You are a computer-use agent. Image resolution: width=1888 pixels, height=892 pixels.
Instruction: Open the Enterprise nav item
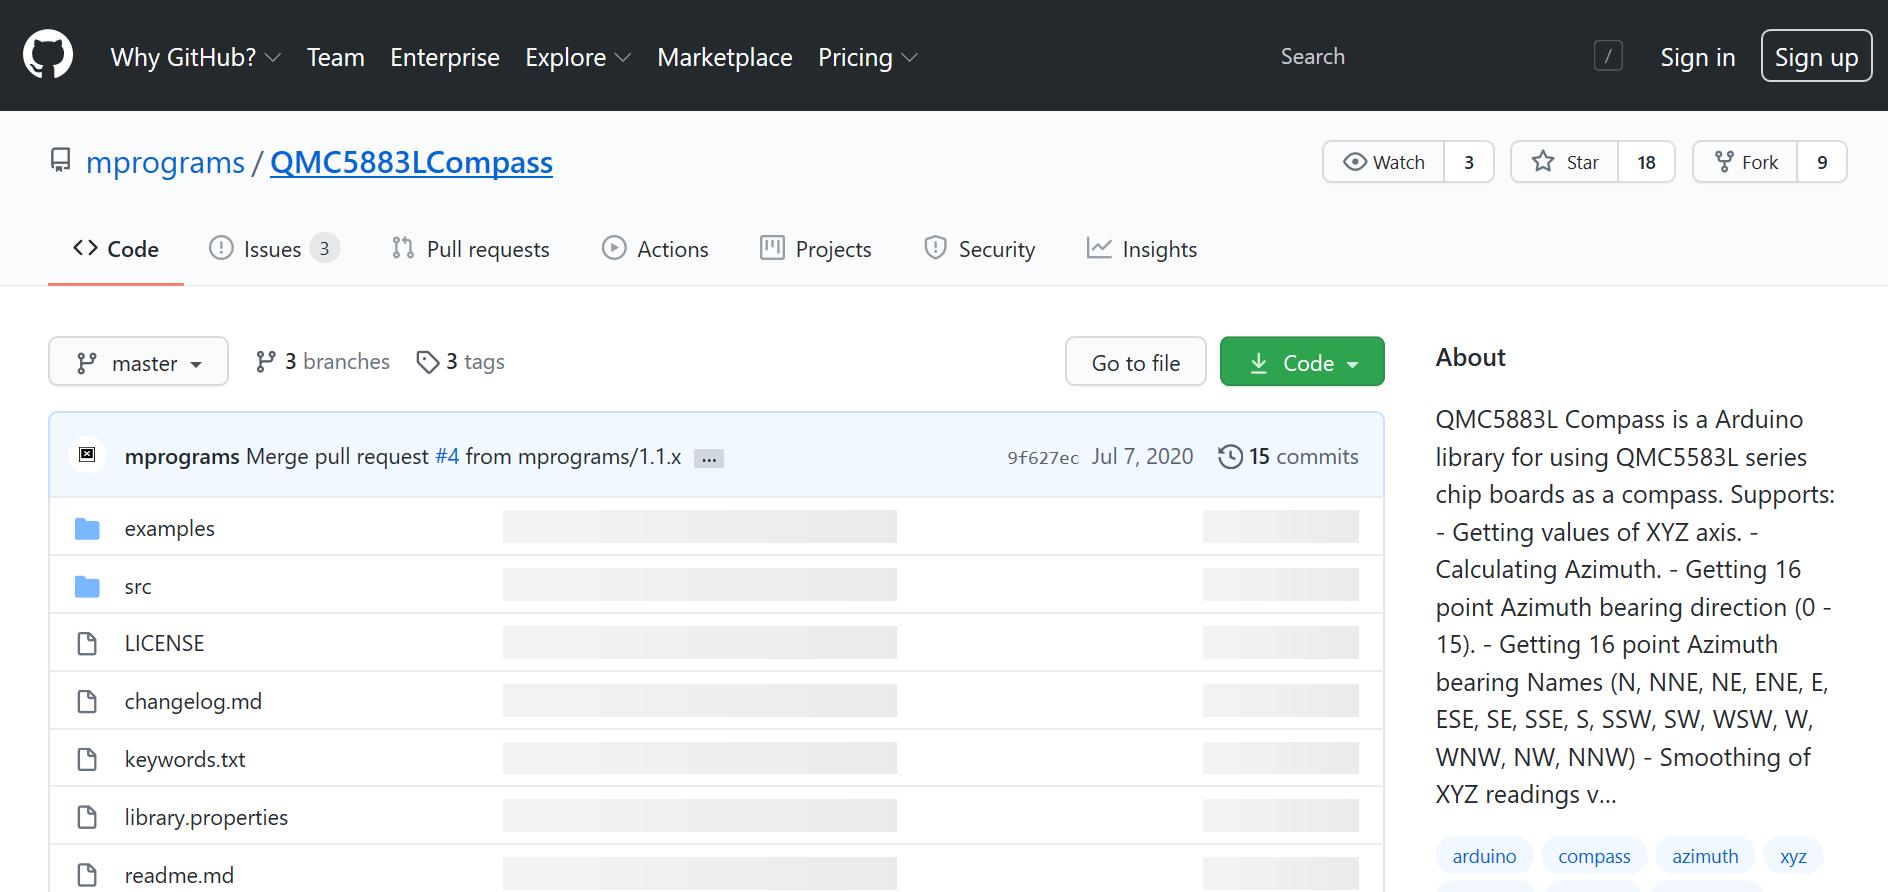(x=445, y=57)
